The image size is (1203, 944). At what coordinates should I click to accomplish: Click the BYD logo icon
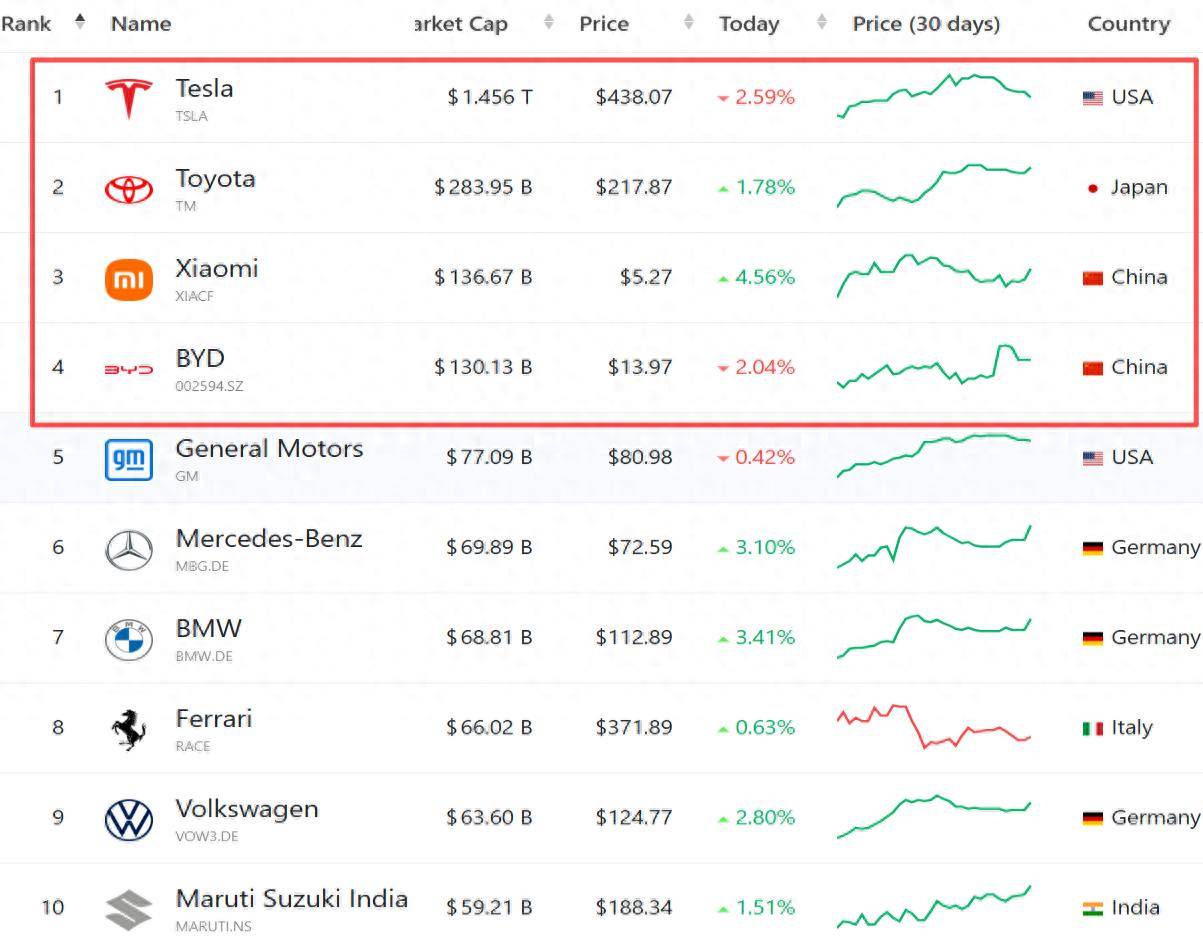129,369
